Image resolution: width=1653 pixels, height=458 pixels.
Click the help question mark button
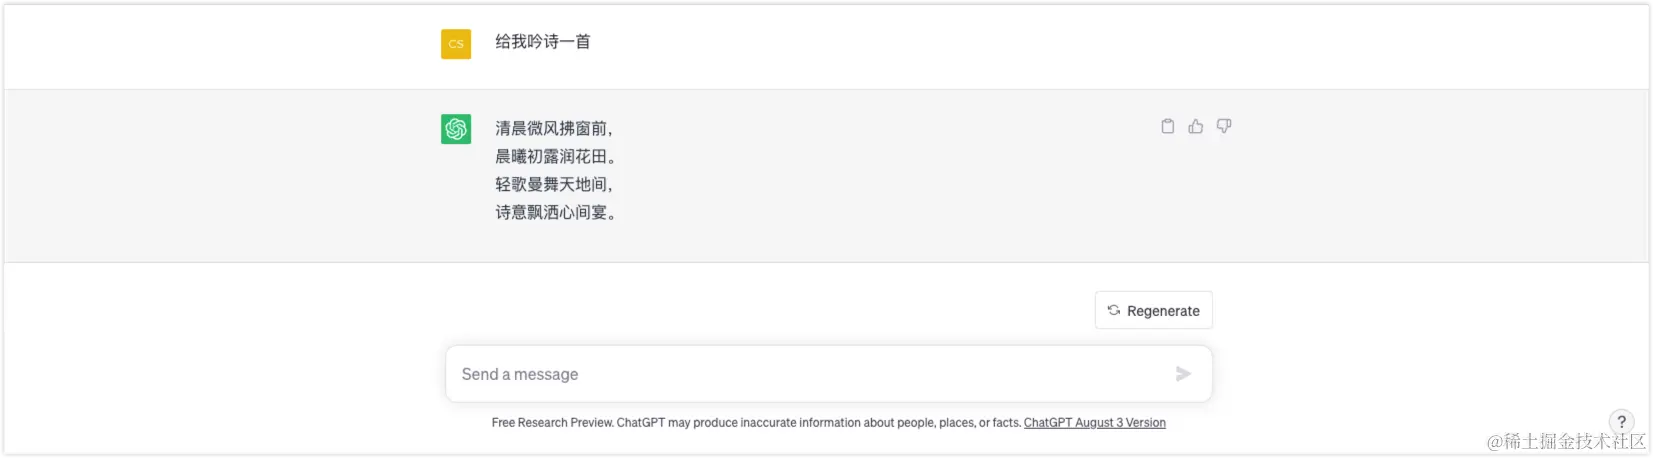1621,422
